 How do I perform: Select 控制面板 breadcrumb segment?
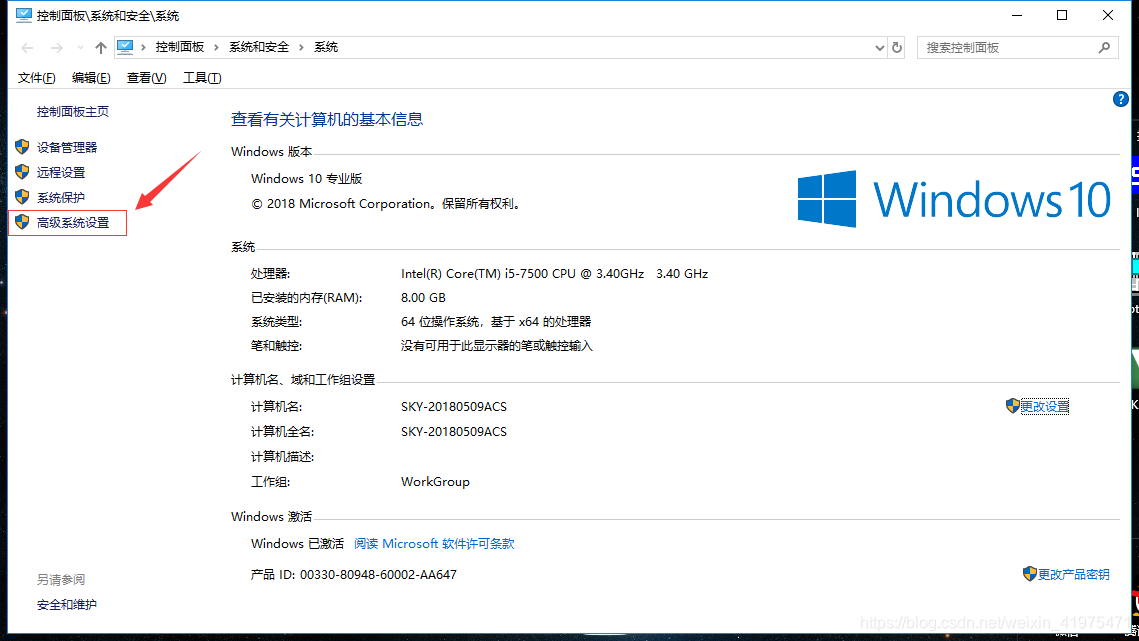point(179,47)
